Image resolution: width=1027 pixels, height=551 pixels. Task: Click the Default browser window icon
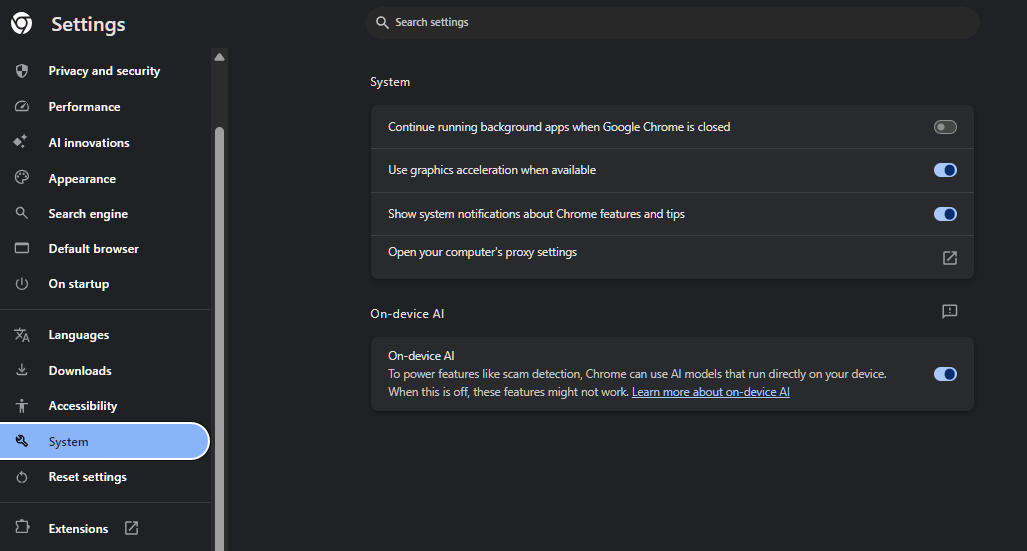(22, 248)
